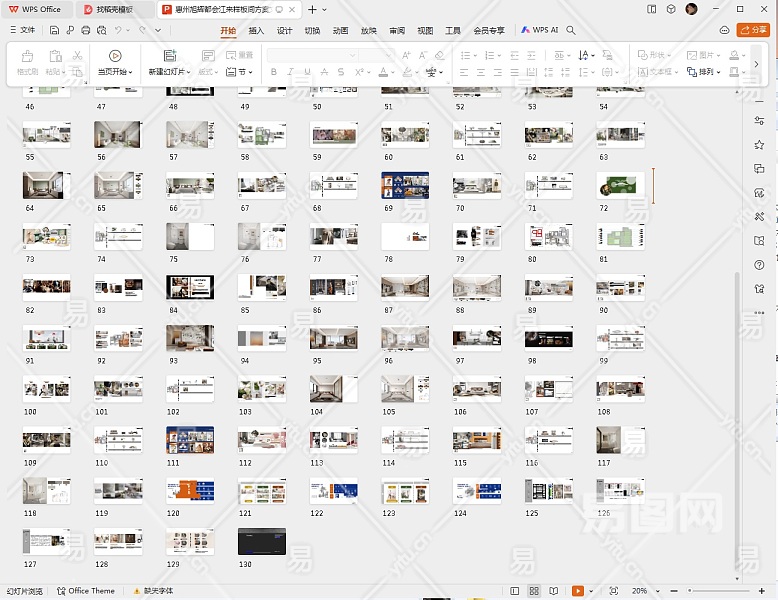Toggle underline text formatting
Screen dimensions: 778x600
[x=306, y=72]
